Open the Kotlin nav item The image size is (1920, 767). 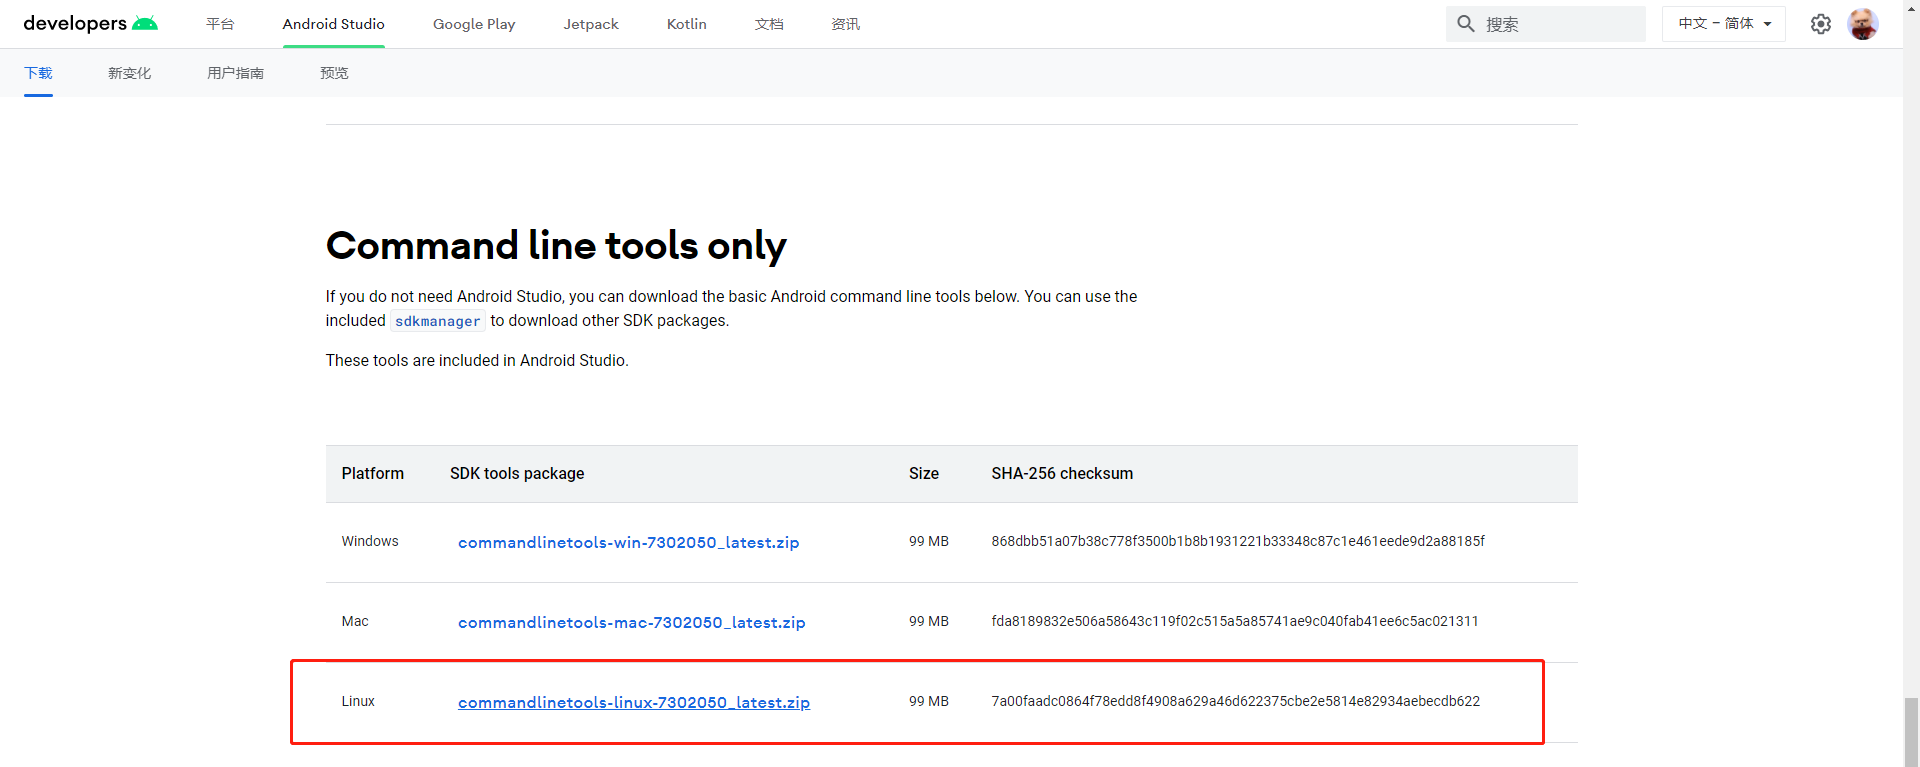(687, 24)
